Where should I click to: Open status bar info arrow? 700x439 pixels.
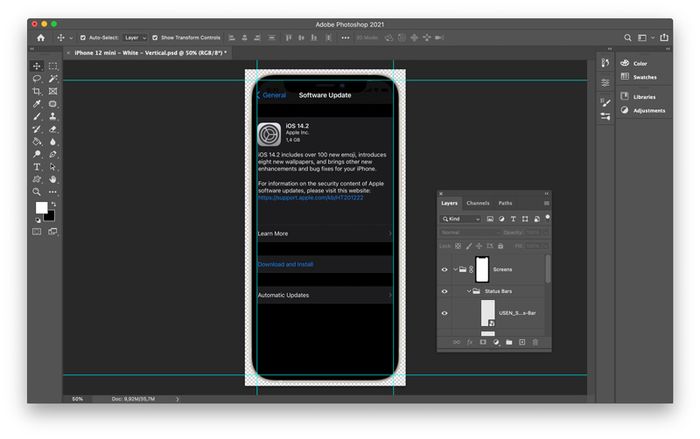(177, 399)
